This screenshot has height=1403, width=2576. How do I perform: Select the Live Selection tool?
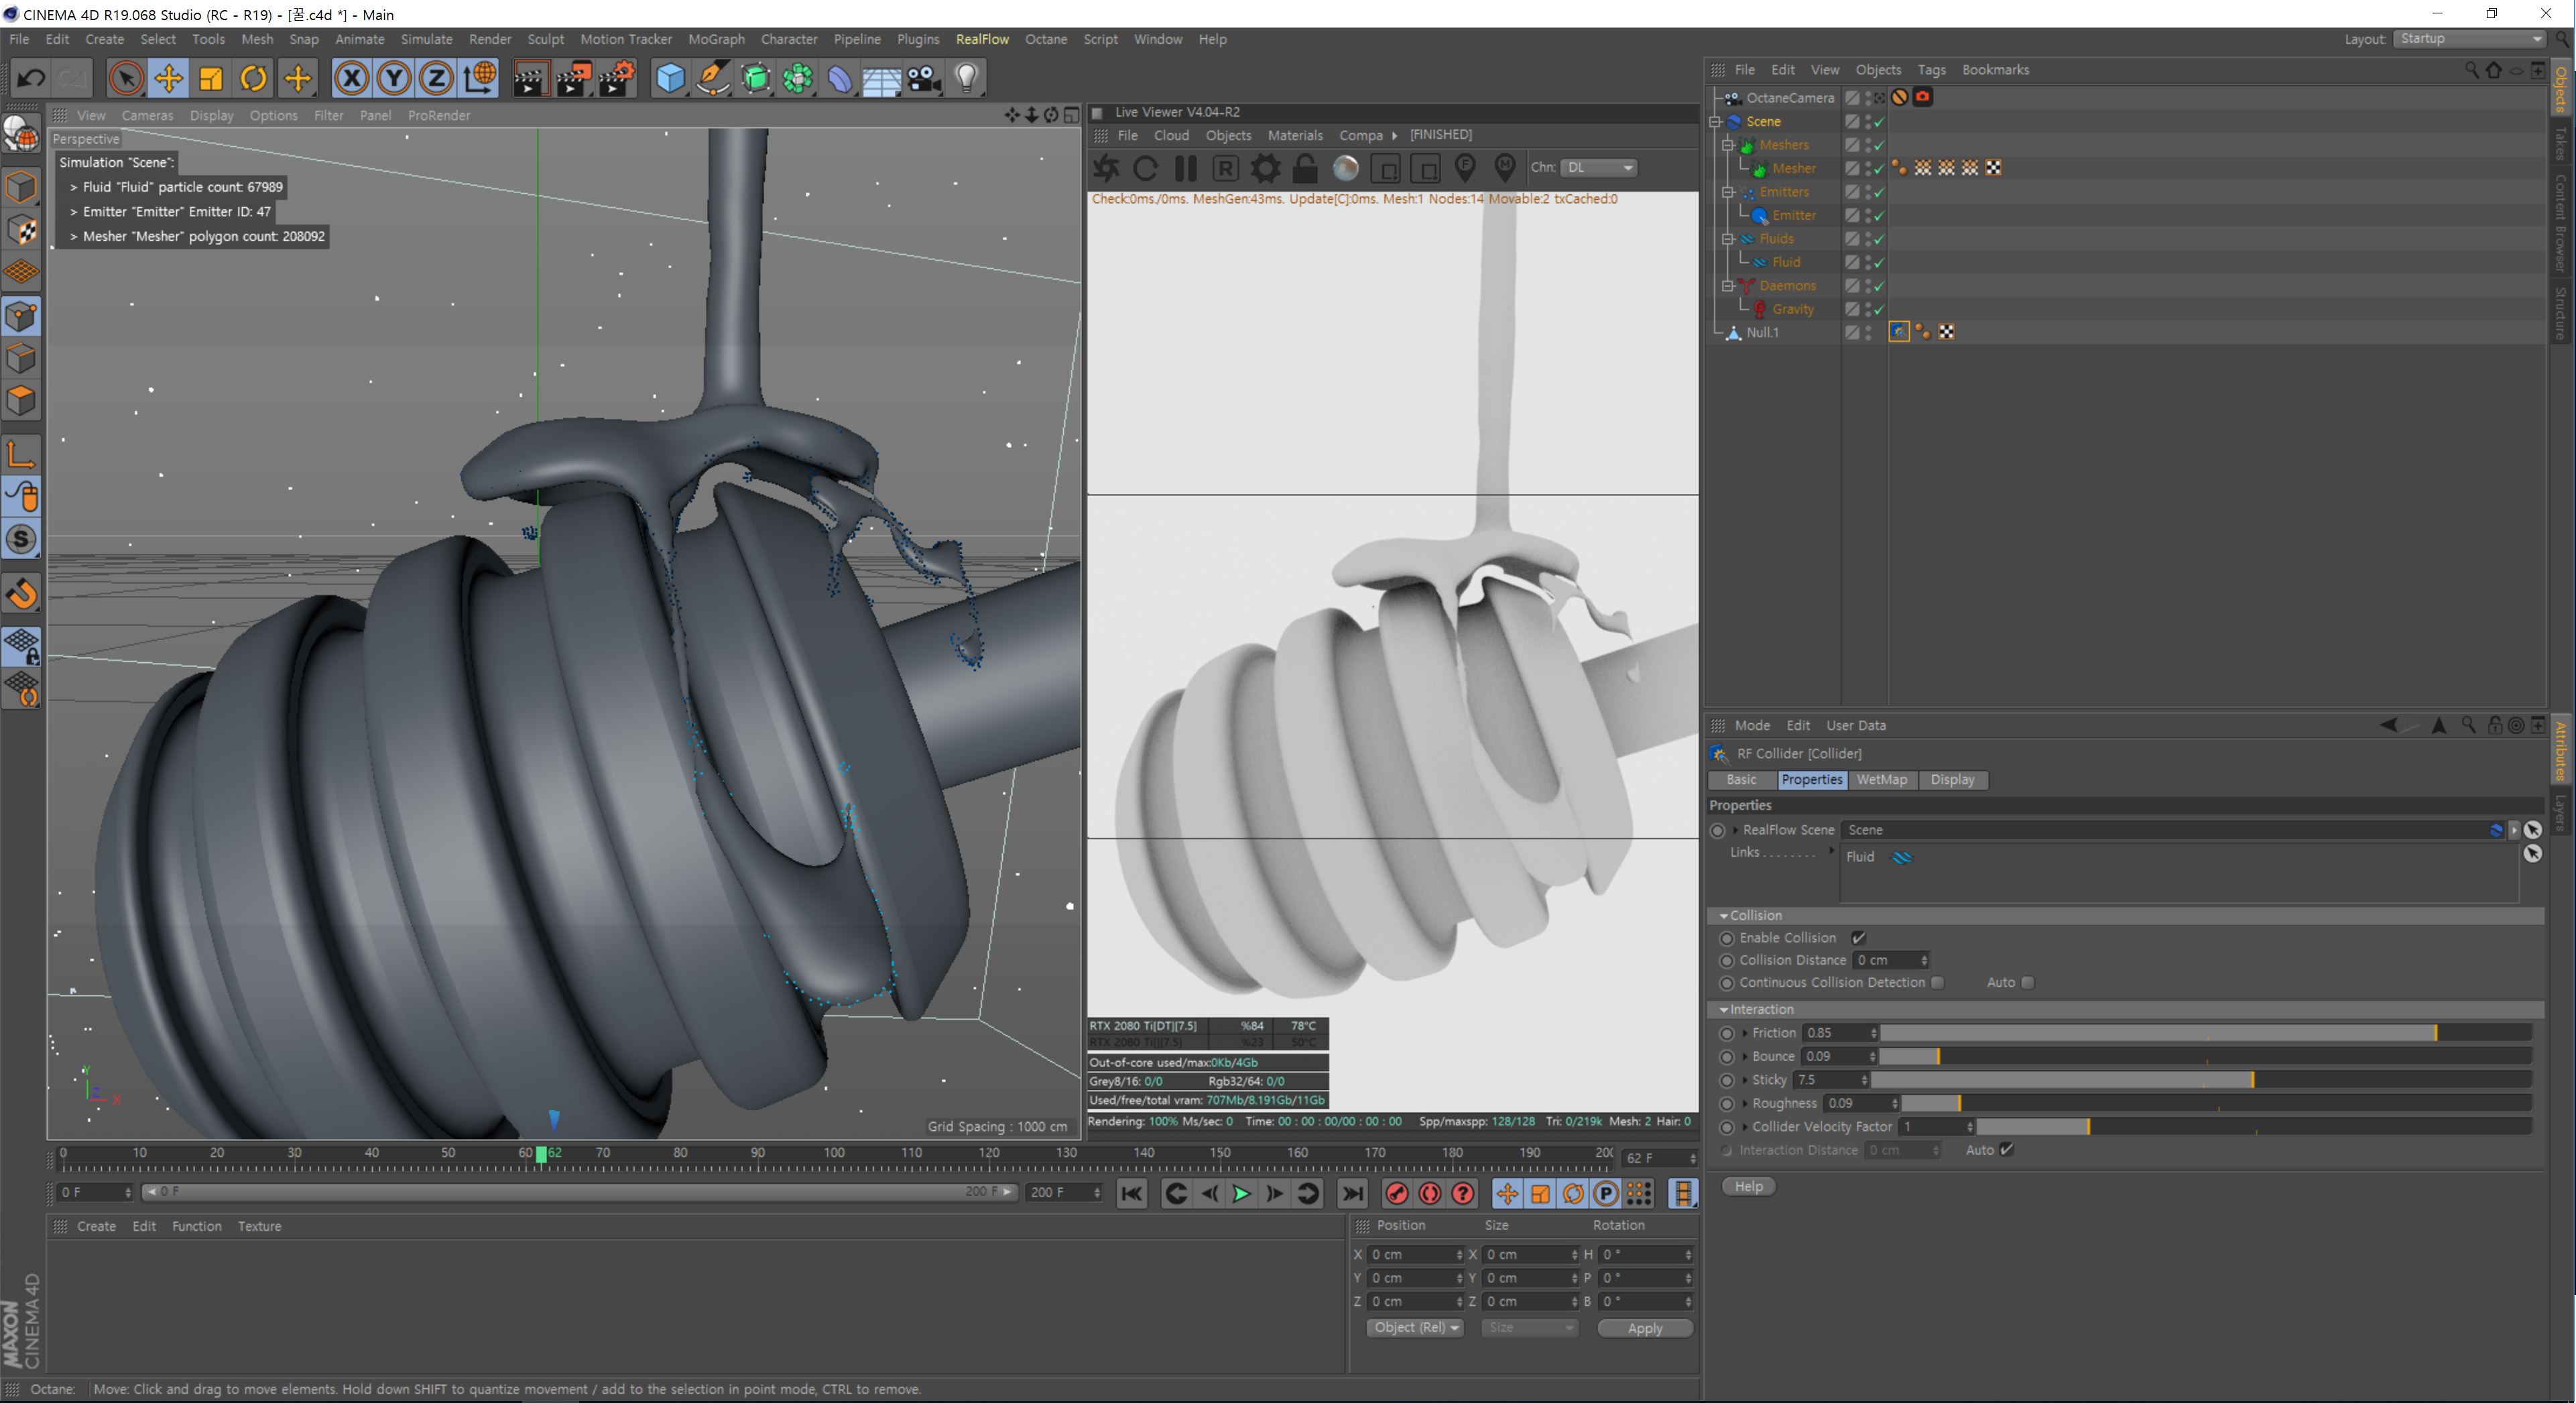[x=126, y=78]
